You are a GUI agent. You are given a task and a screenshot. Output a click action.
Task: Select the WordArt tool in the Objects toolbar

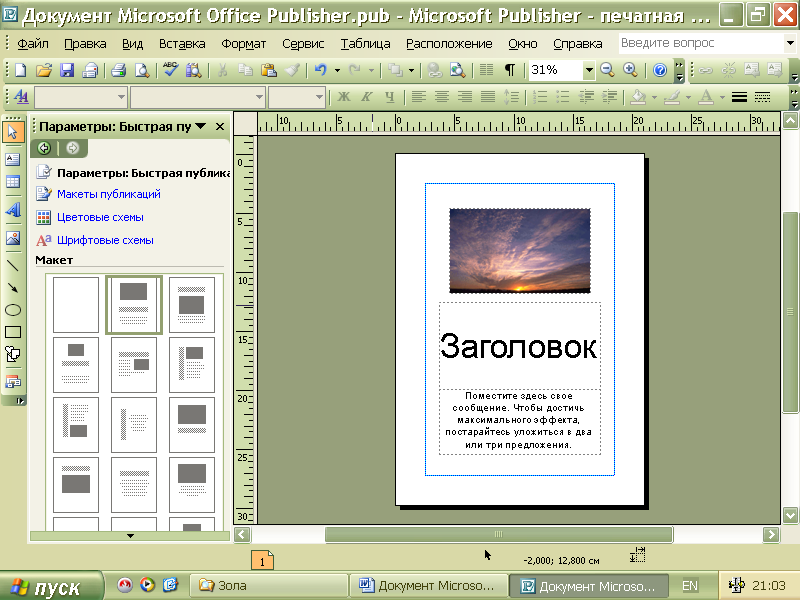point(13,210)
